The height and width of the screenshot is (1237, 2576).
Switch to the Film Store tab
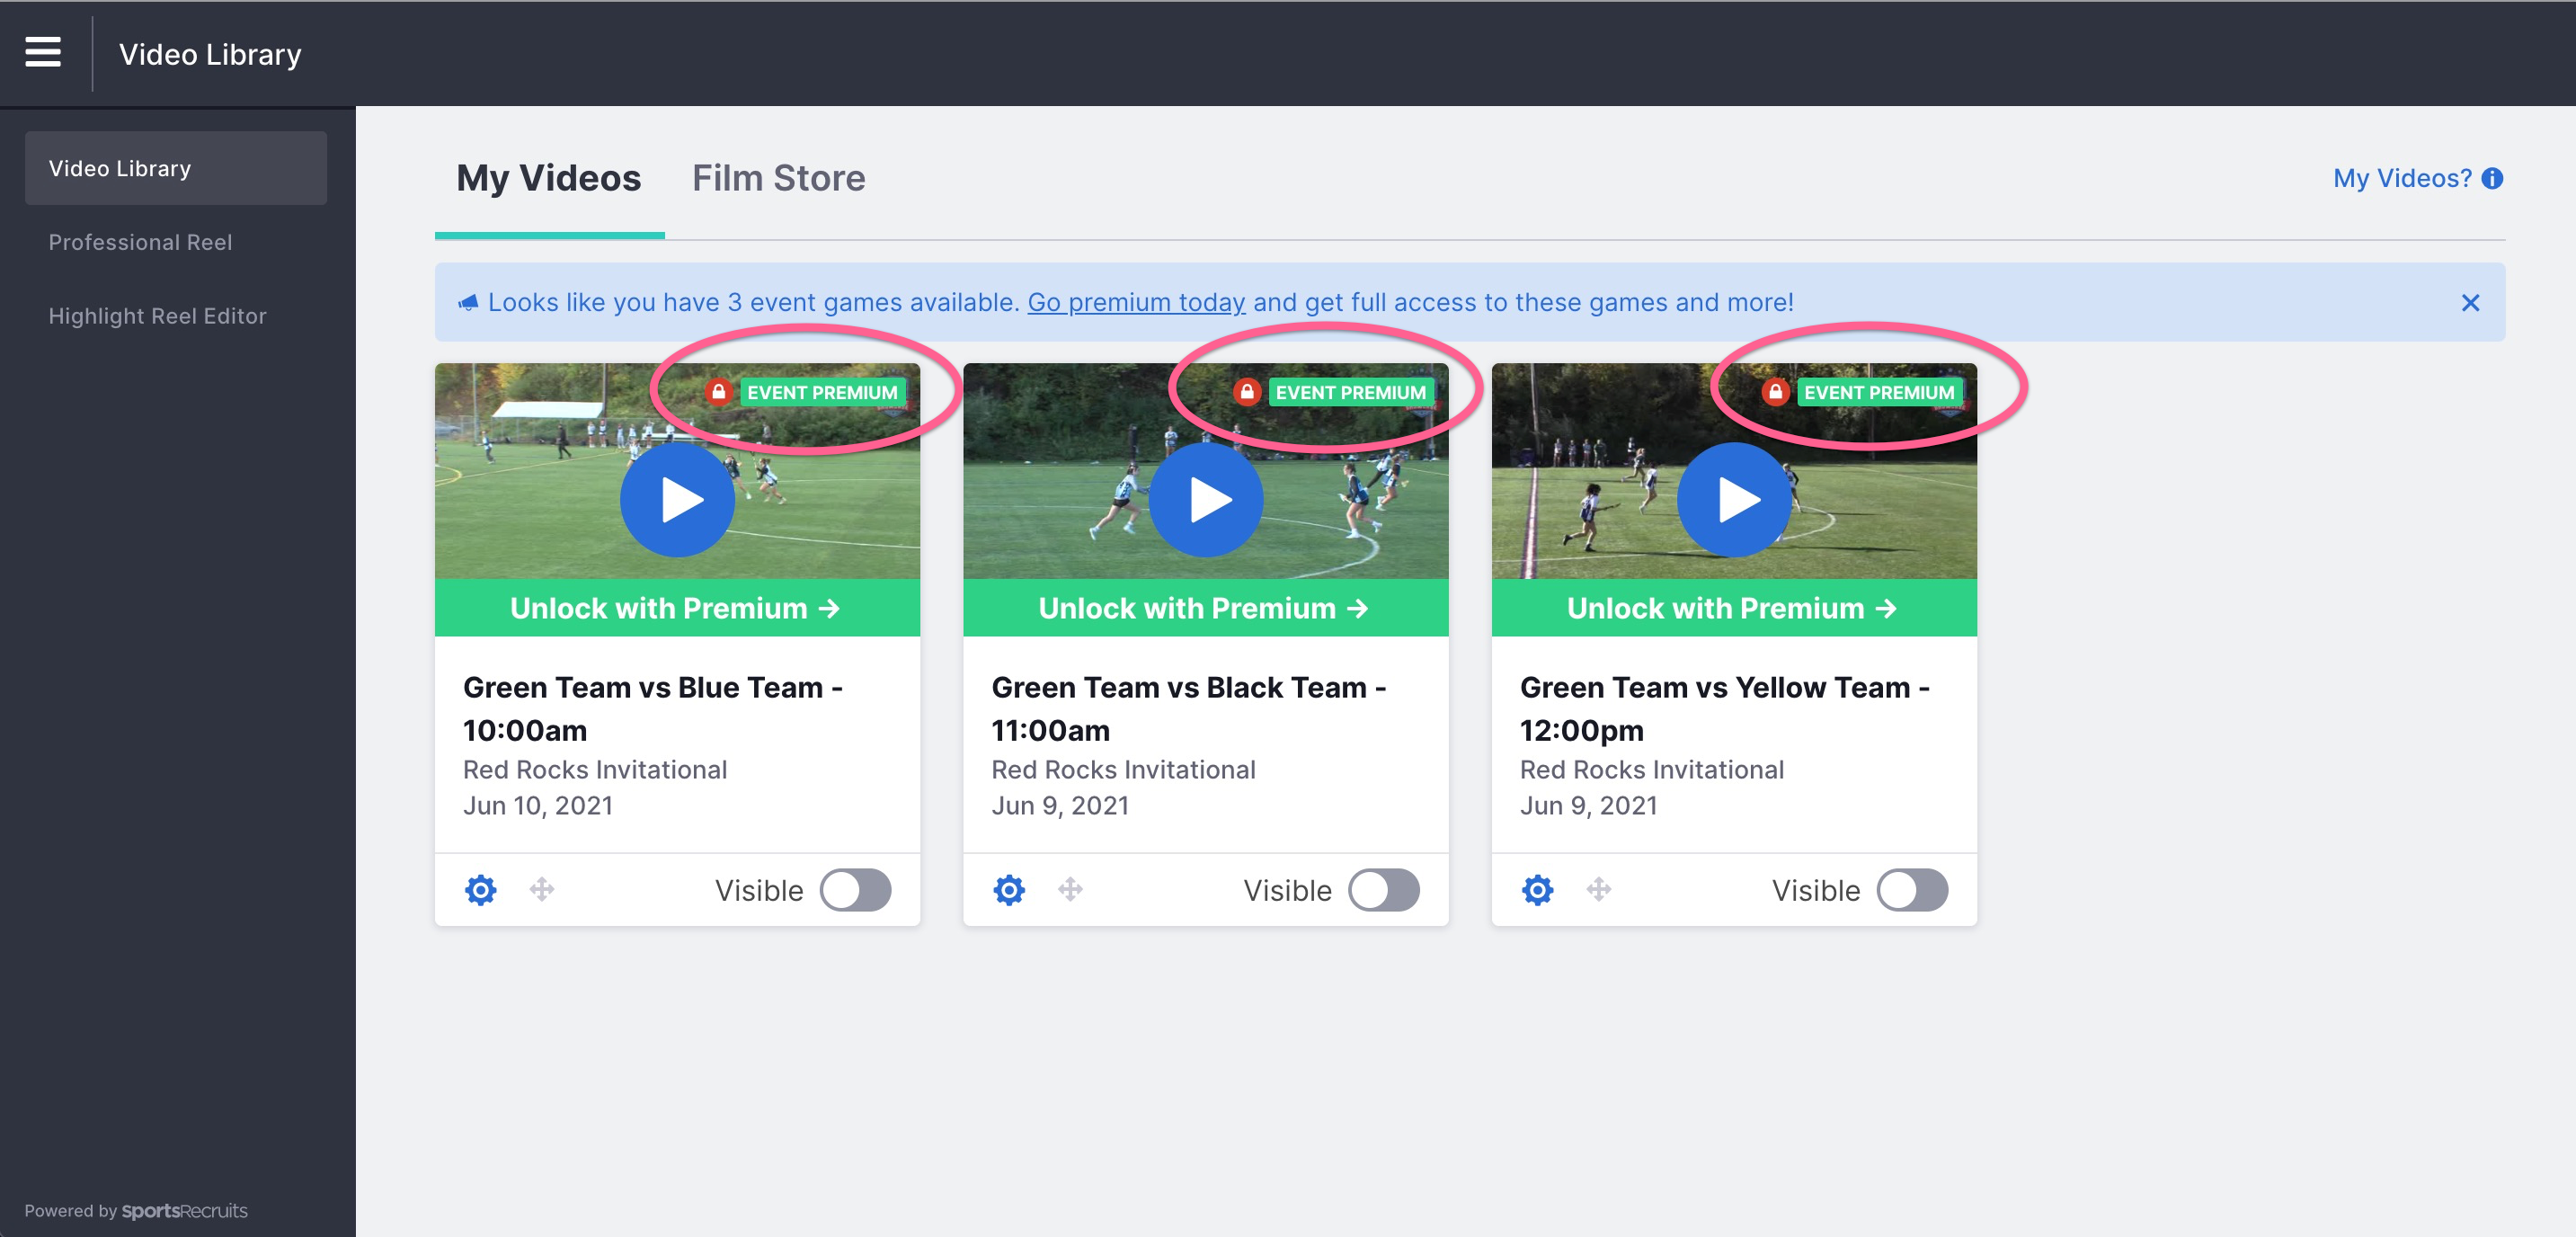coord(779,178)
